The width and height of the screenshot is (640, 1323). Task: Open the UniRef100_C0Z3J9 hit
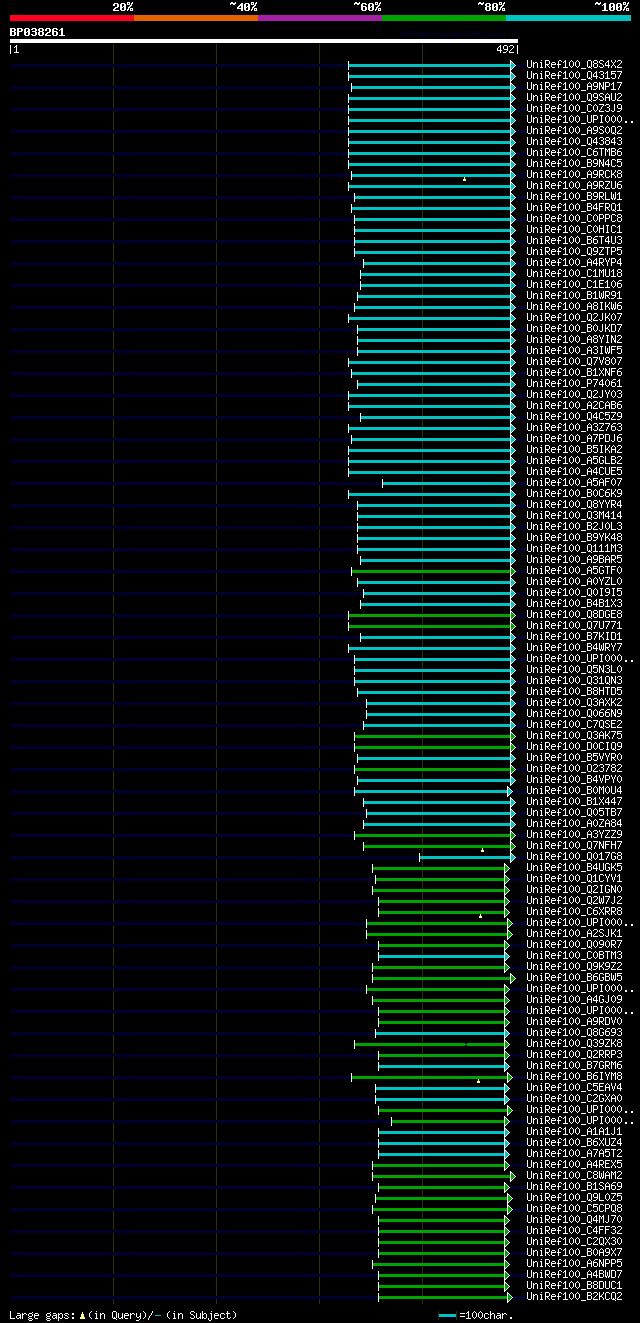574,108
